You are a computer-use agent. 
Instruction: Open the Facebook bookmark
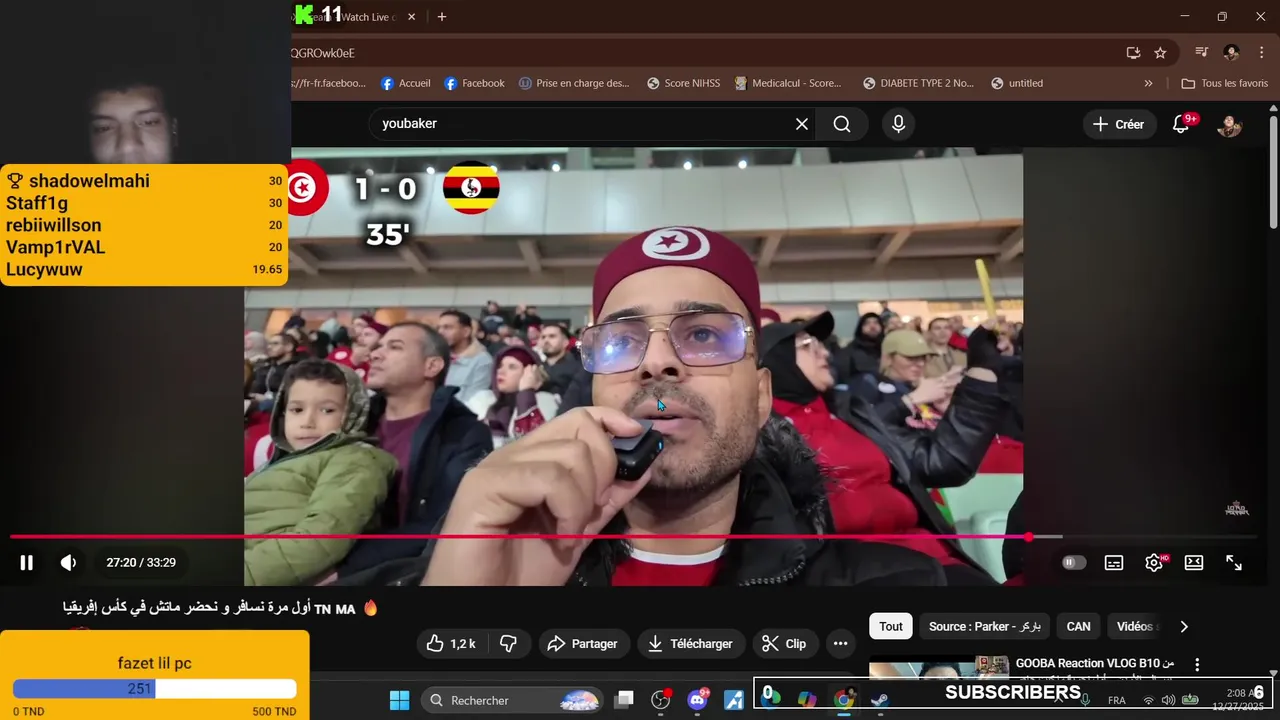[x=474, y=84]
